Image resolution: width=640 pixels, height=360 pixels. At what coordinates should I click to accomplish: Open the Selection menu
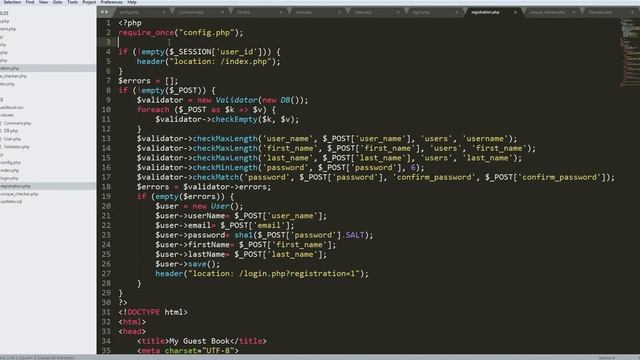(x=11, y=2)
